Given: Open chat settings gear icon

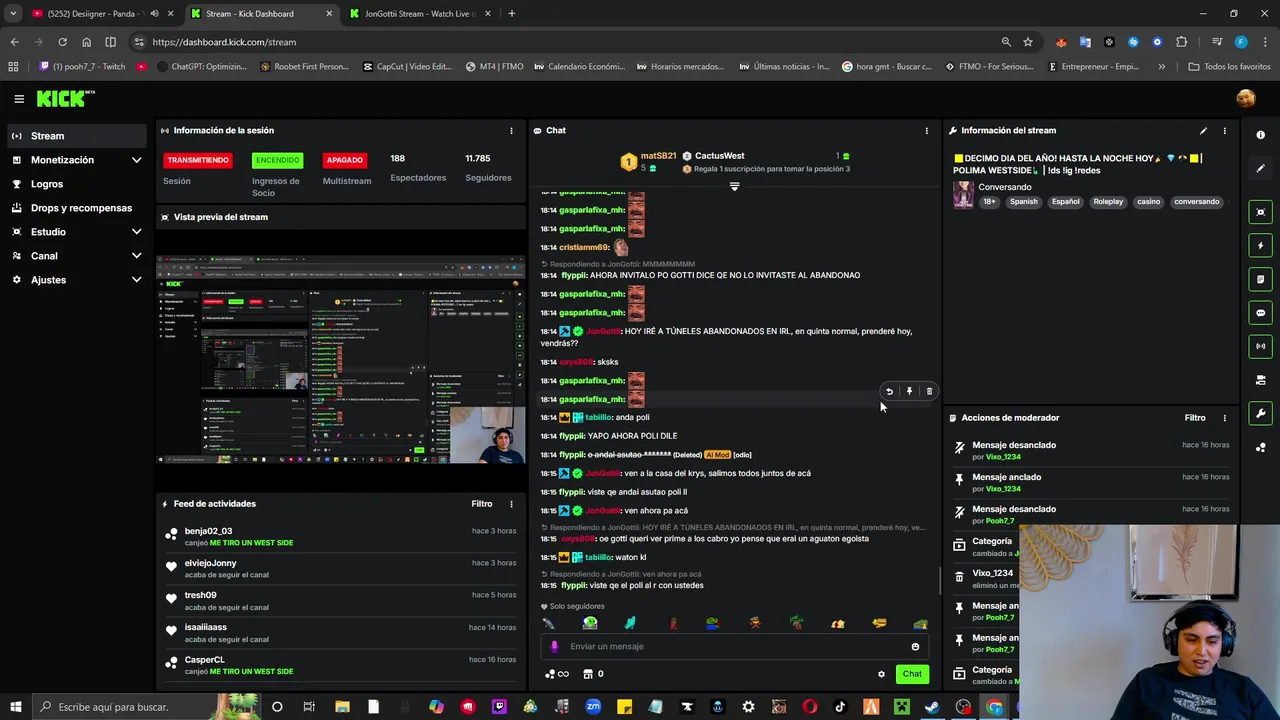Looking at the screenshot, I should 881,674.
